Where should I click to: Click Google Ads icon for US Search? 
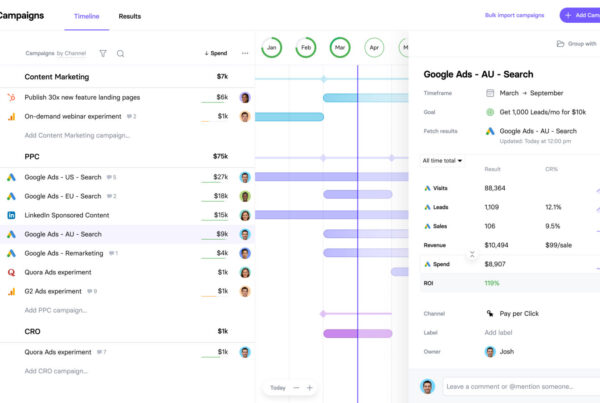[11, 177]
